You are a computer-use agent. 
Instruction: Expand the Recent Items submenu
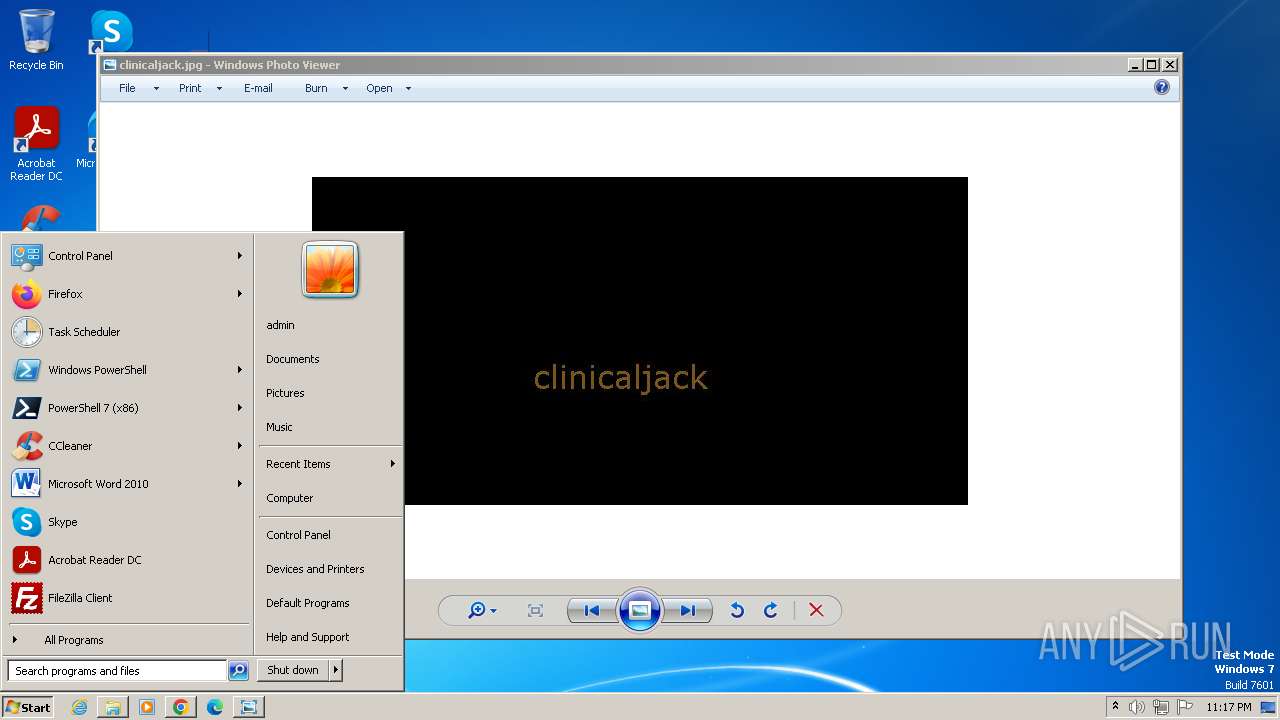[x=330, y=464]
